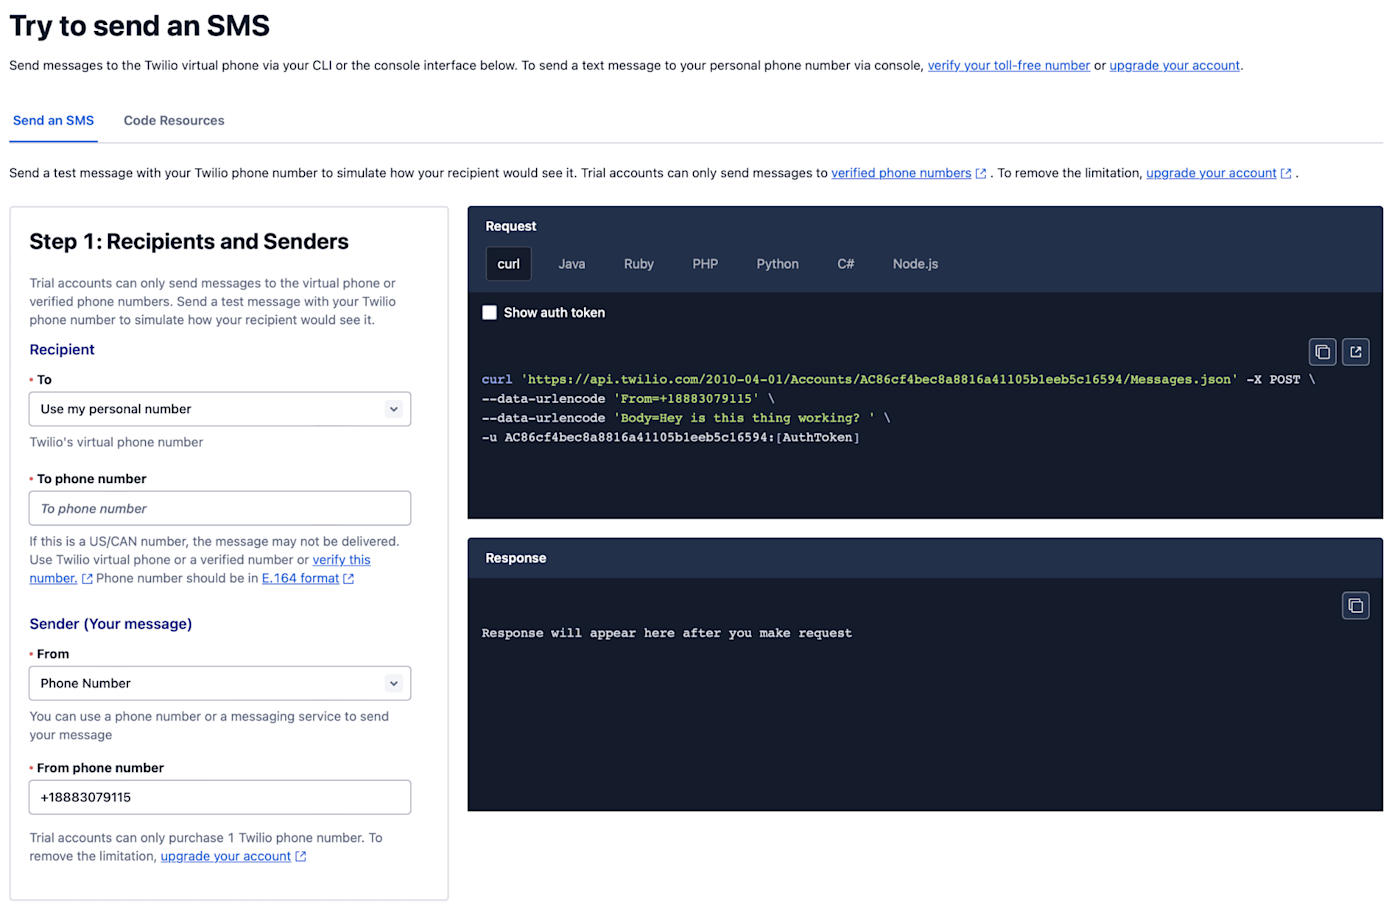Switch to the Send an SMS tab
The height and width of the screenshot is (909, 1400).
[x=53, y=121]
